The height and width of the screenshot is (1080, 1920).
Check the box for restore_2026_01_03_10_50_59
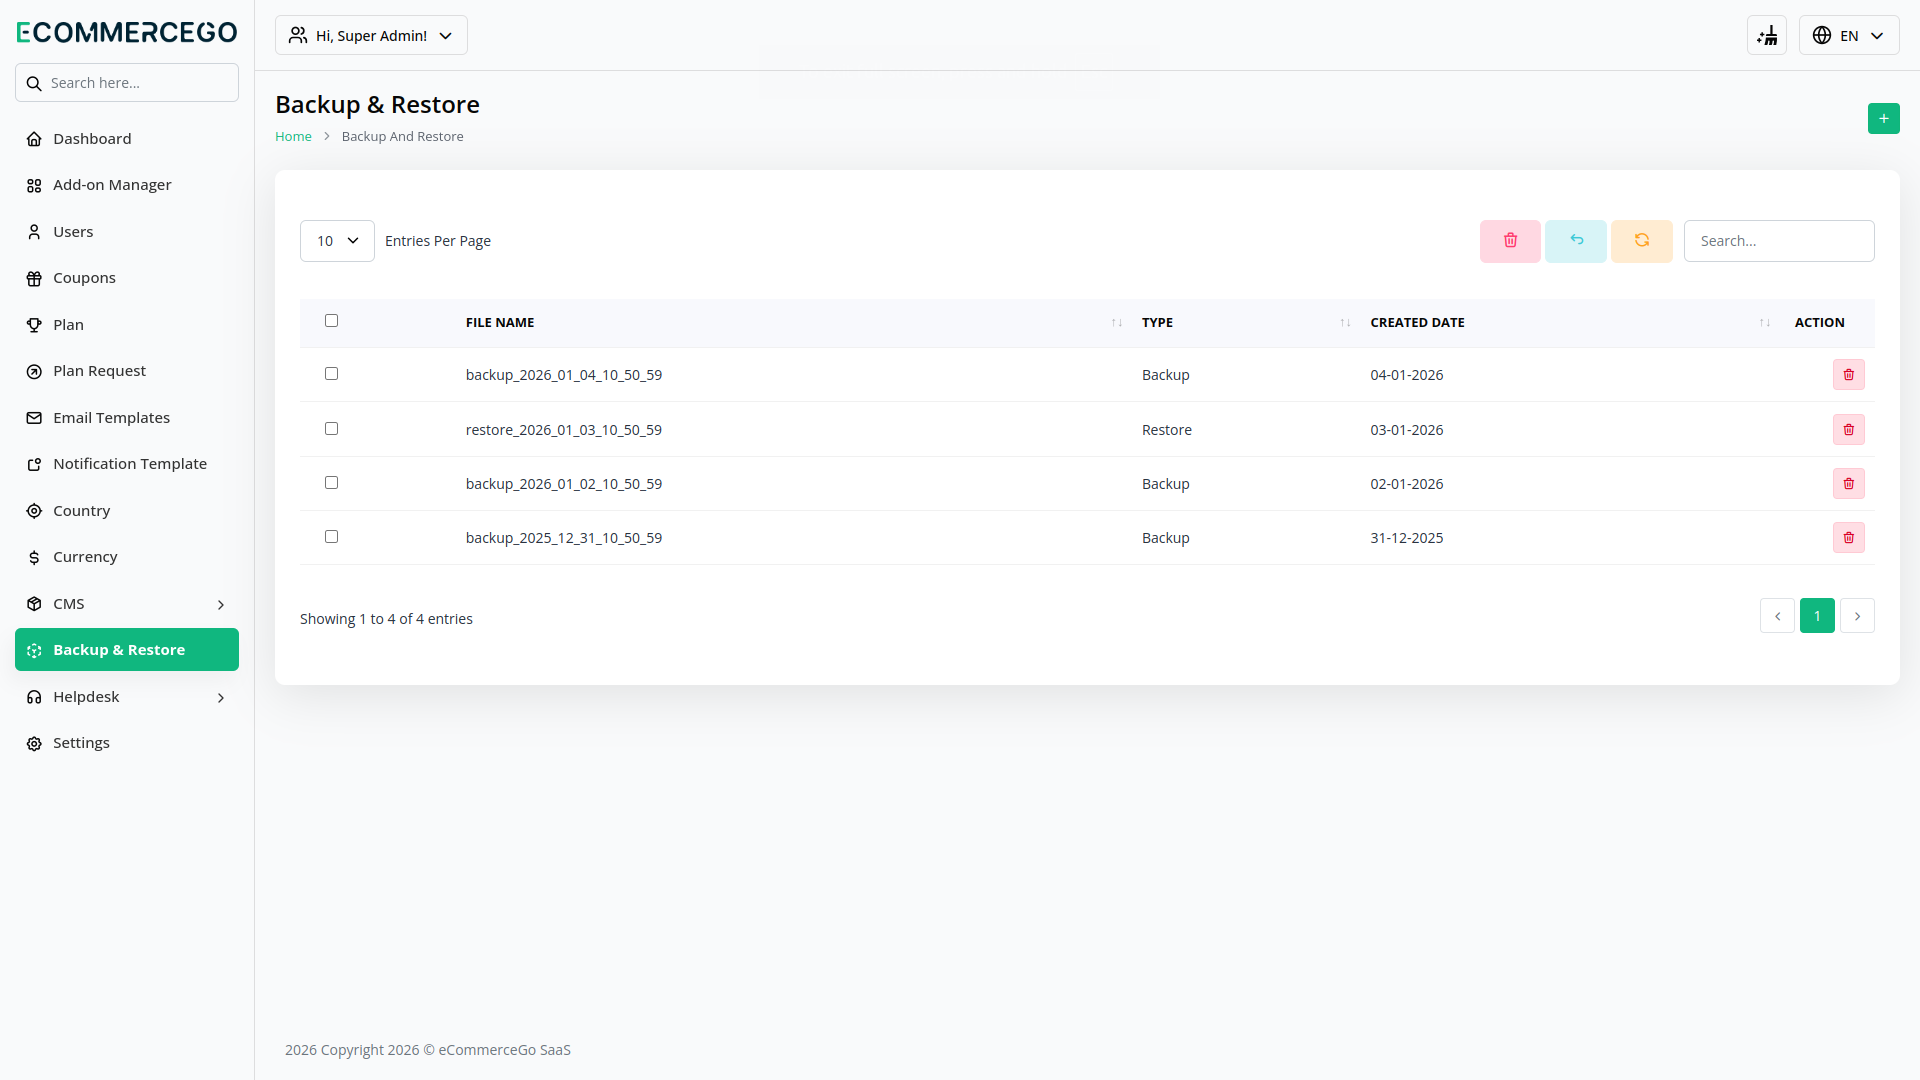click(x=331, y=429)
